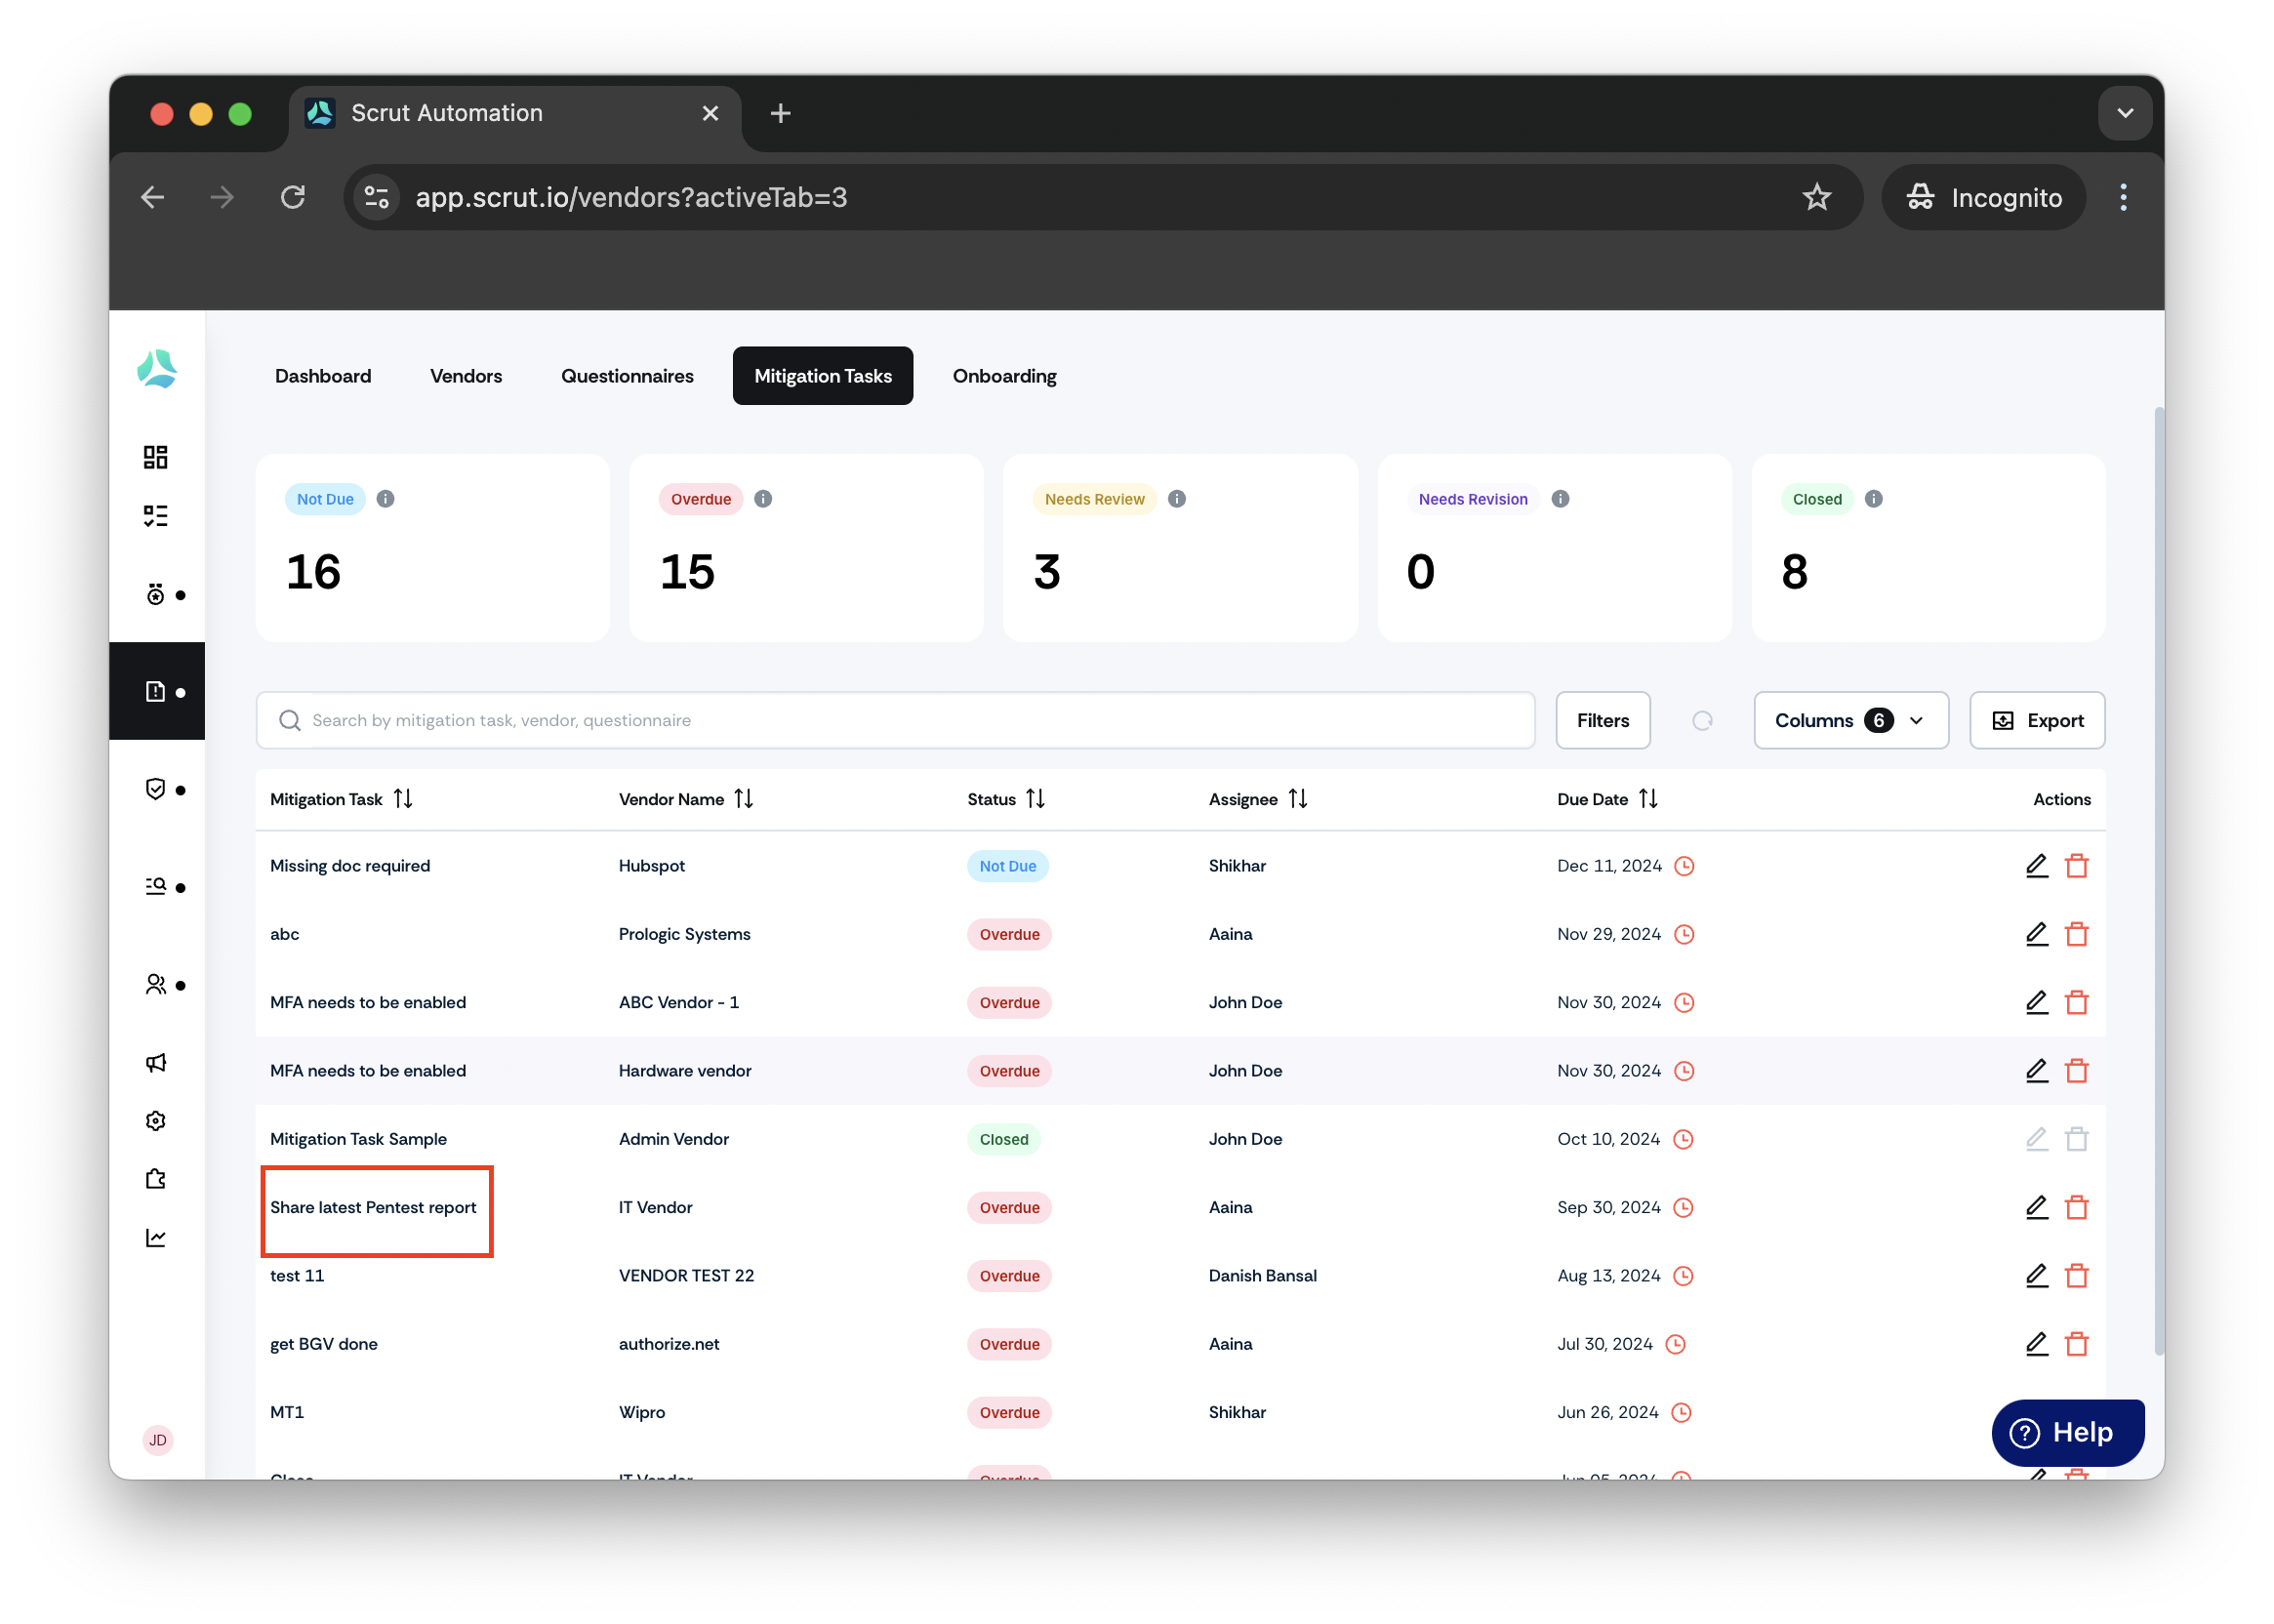
Task: Click the refresh icon next to Filters
Action: [1702, 721]
